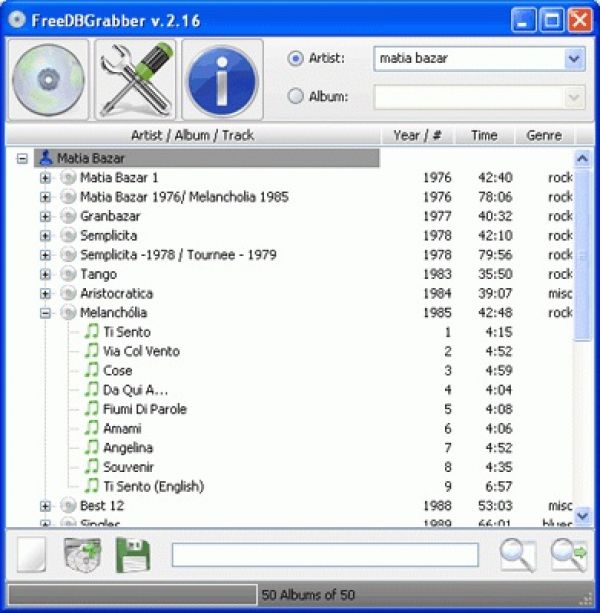Expand the Best 12 album
The height and width of the screenshot is (613, 600).
coord(45,506)
